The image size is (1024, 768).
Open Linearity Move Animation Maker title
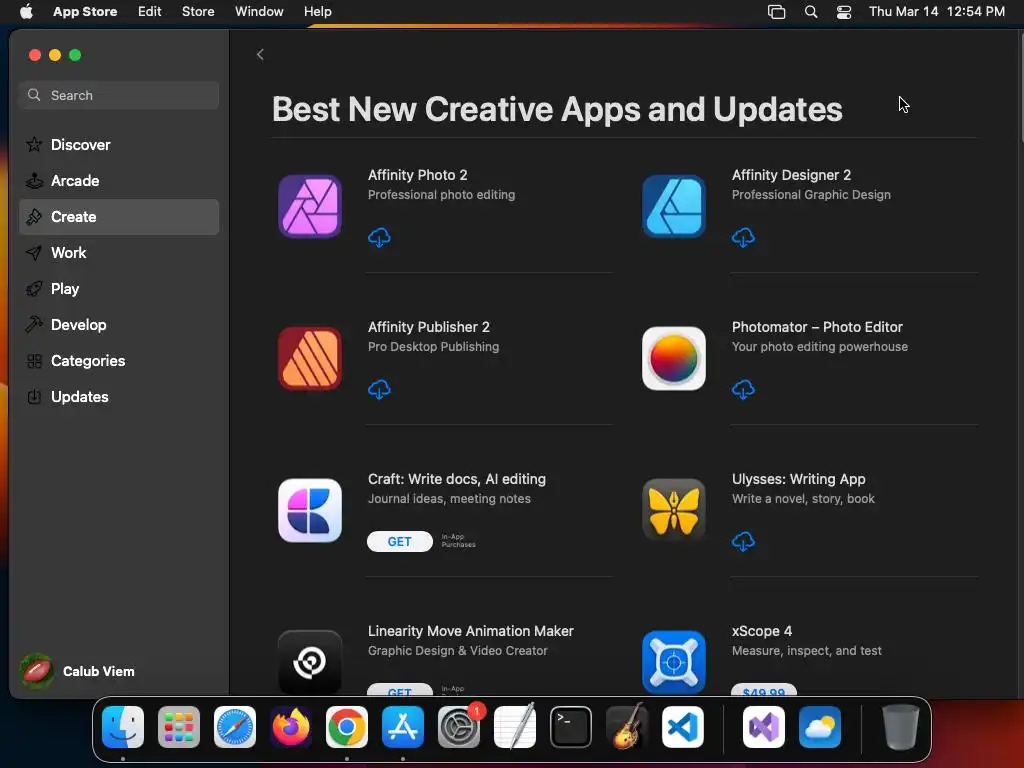(470, 631)
